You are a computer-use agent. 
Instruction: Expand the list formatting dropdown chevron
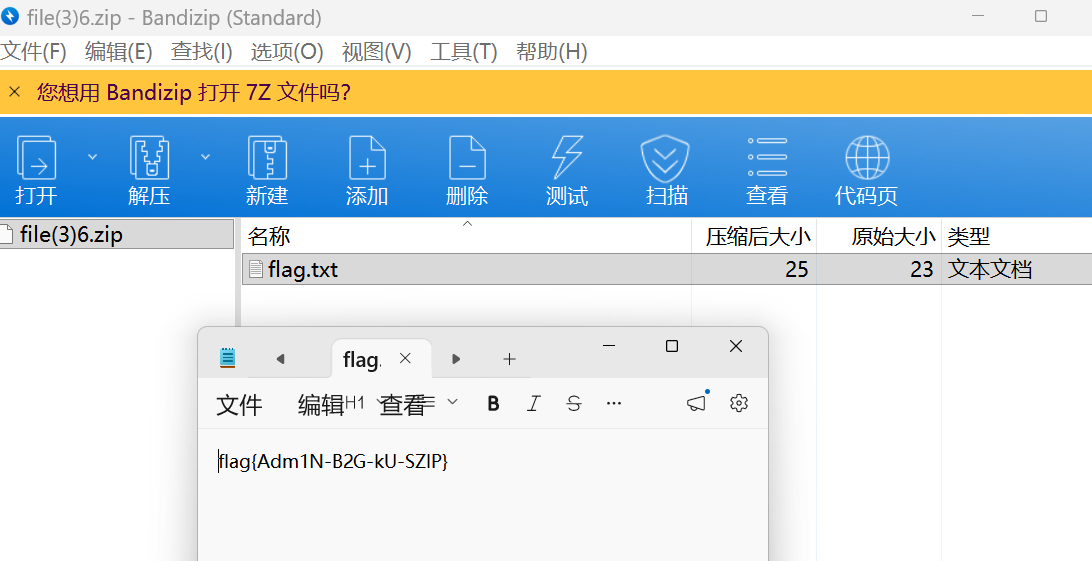453,402
